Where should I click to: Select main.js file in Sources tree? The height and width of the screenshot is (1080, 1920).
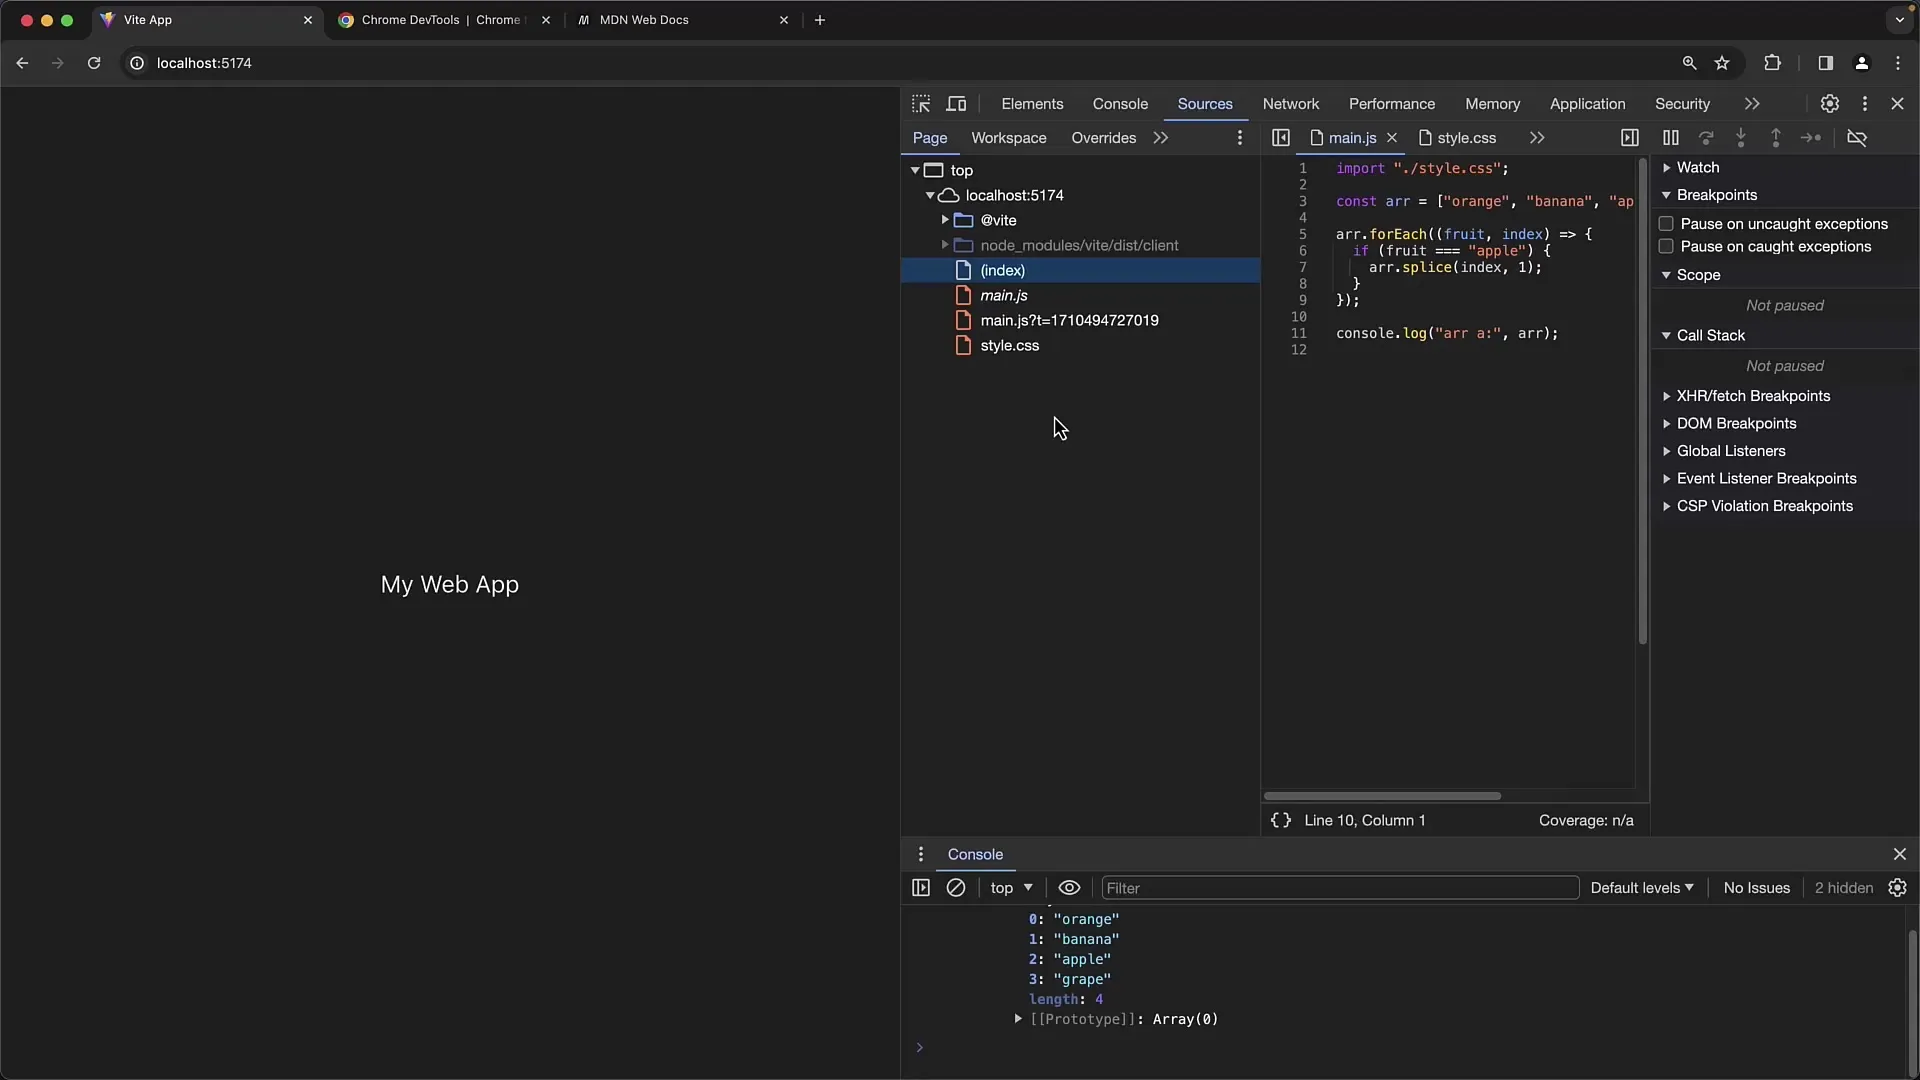tap(1004, 295)
